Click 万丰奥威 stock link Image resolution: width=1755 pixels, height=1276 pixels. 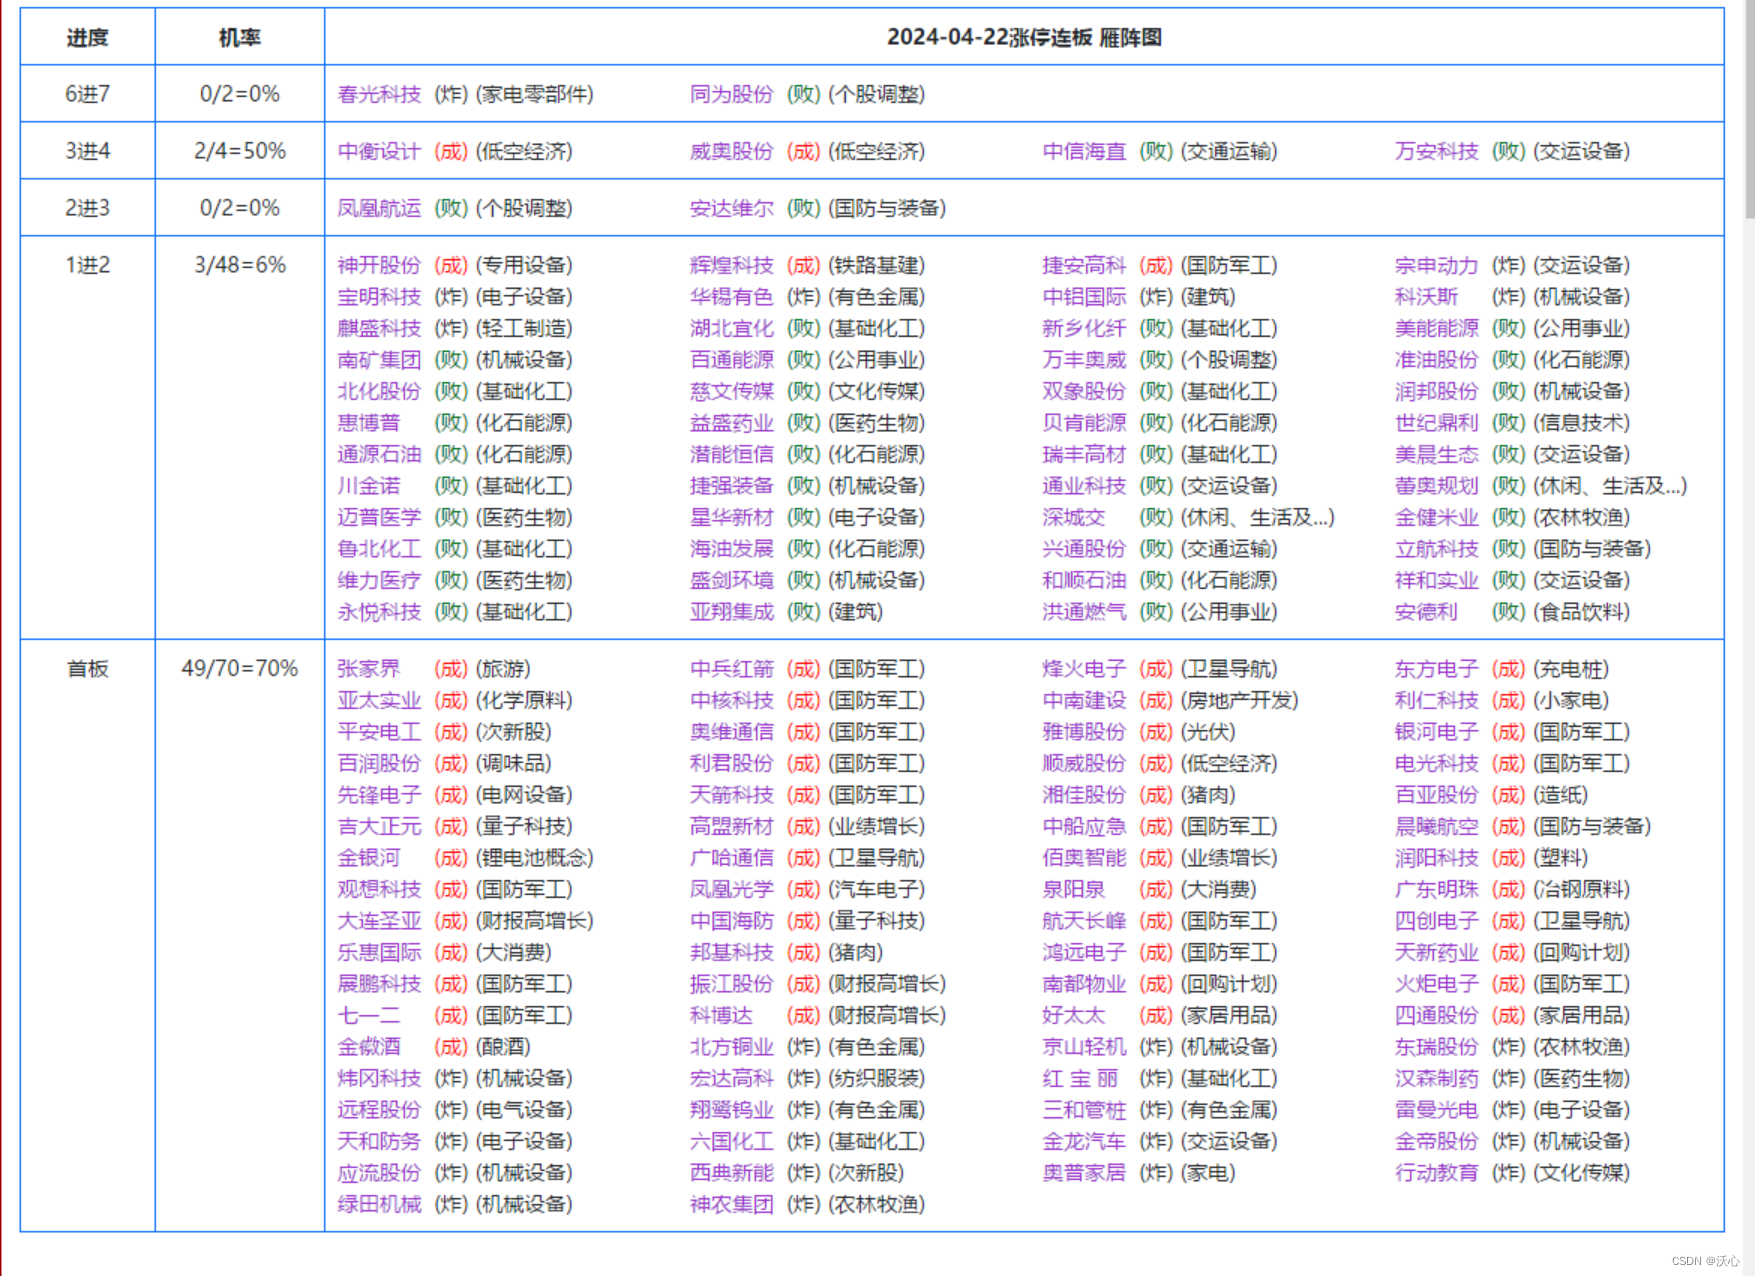point(1084,360)
